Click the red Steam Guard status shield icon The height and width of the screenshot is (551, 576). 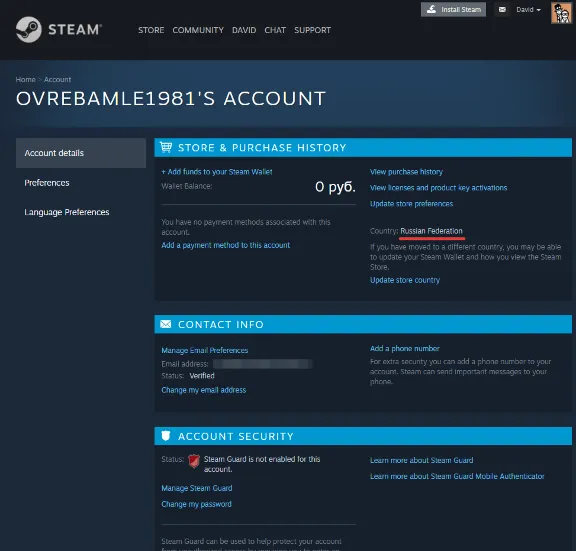[x=194, y=460]
